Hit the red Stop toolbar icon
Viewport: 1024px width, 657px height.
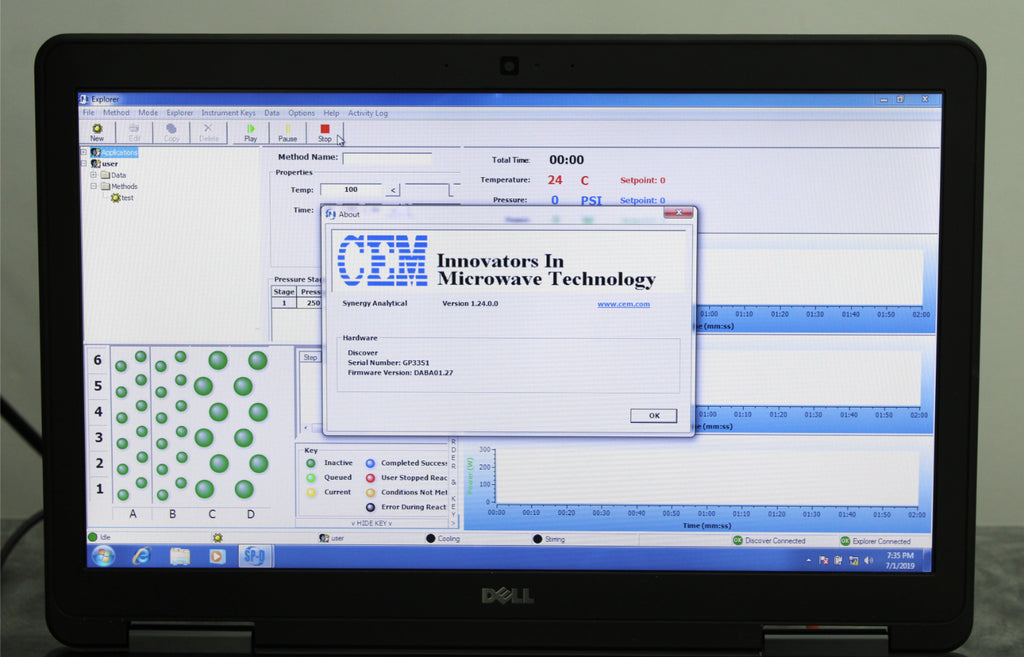point(324,129)
